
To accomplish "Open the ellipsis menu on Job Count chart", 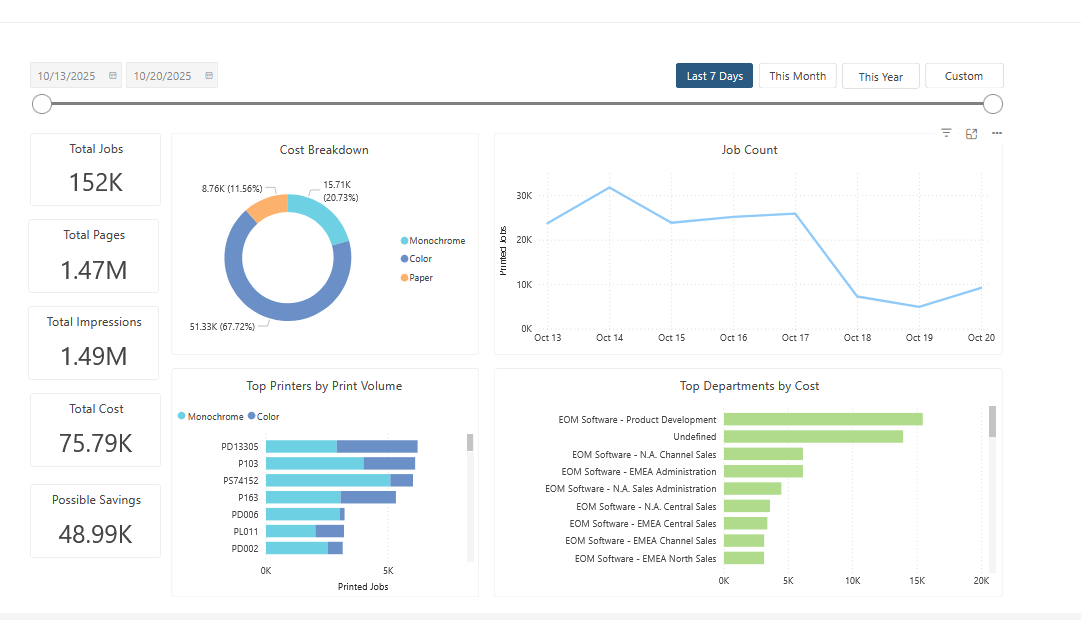I will pyautogui.click(x=996, y=132).
